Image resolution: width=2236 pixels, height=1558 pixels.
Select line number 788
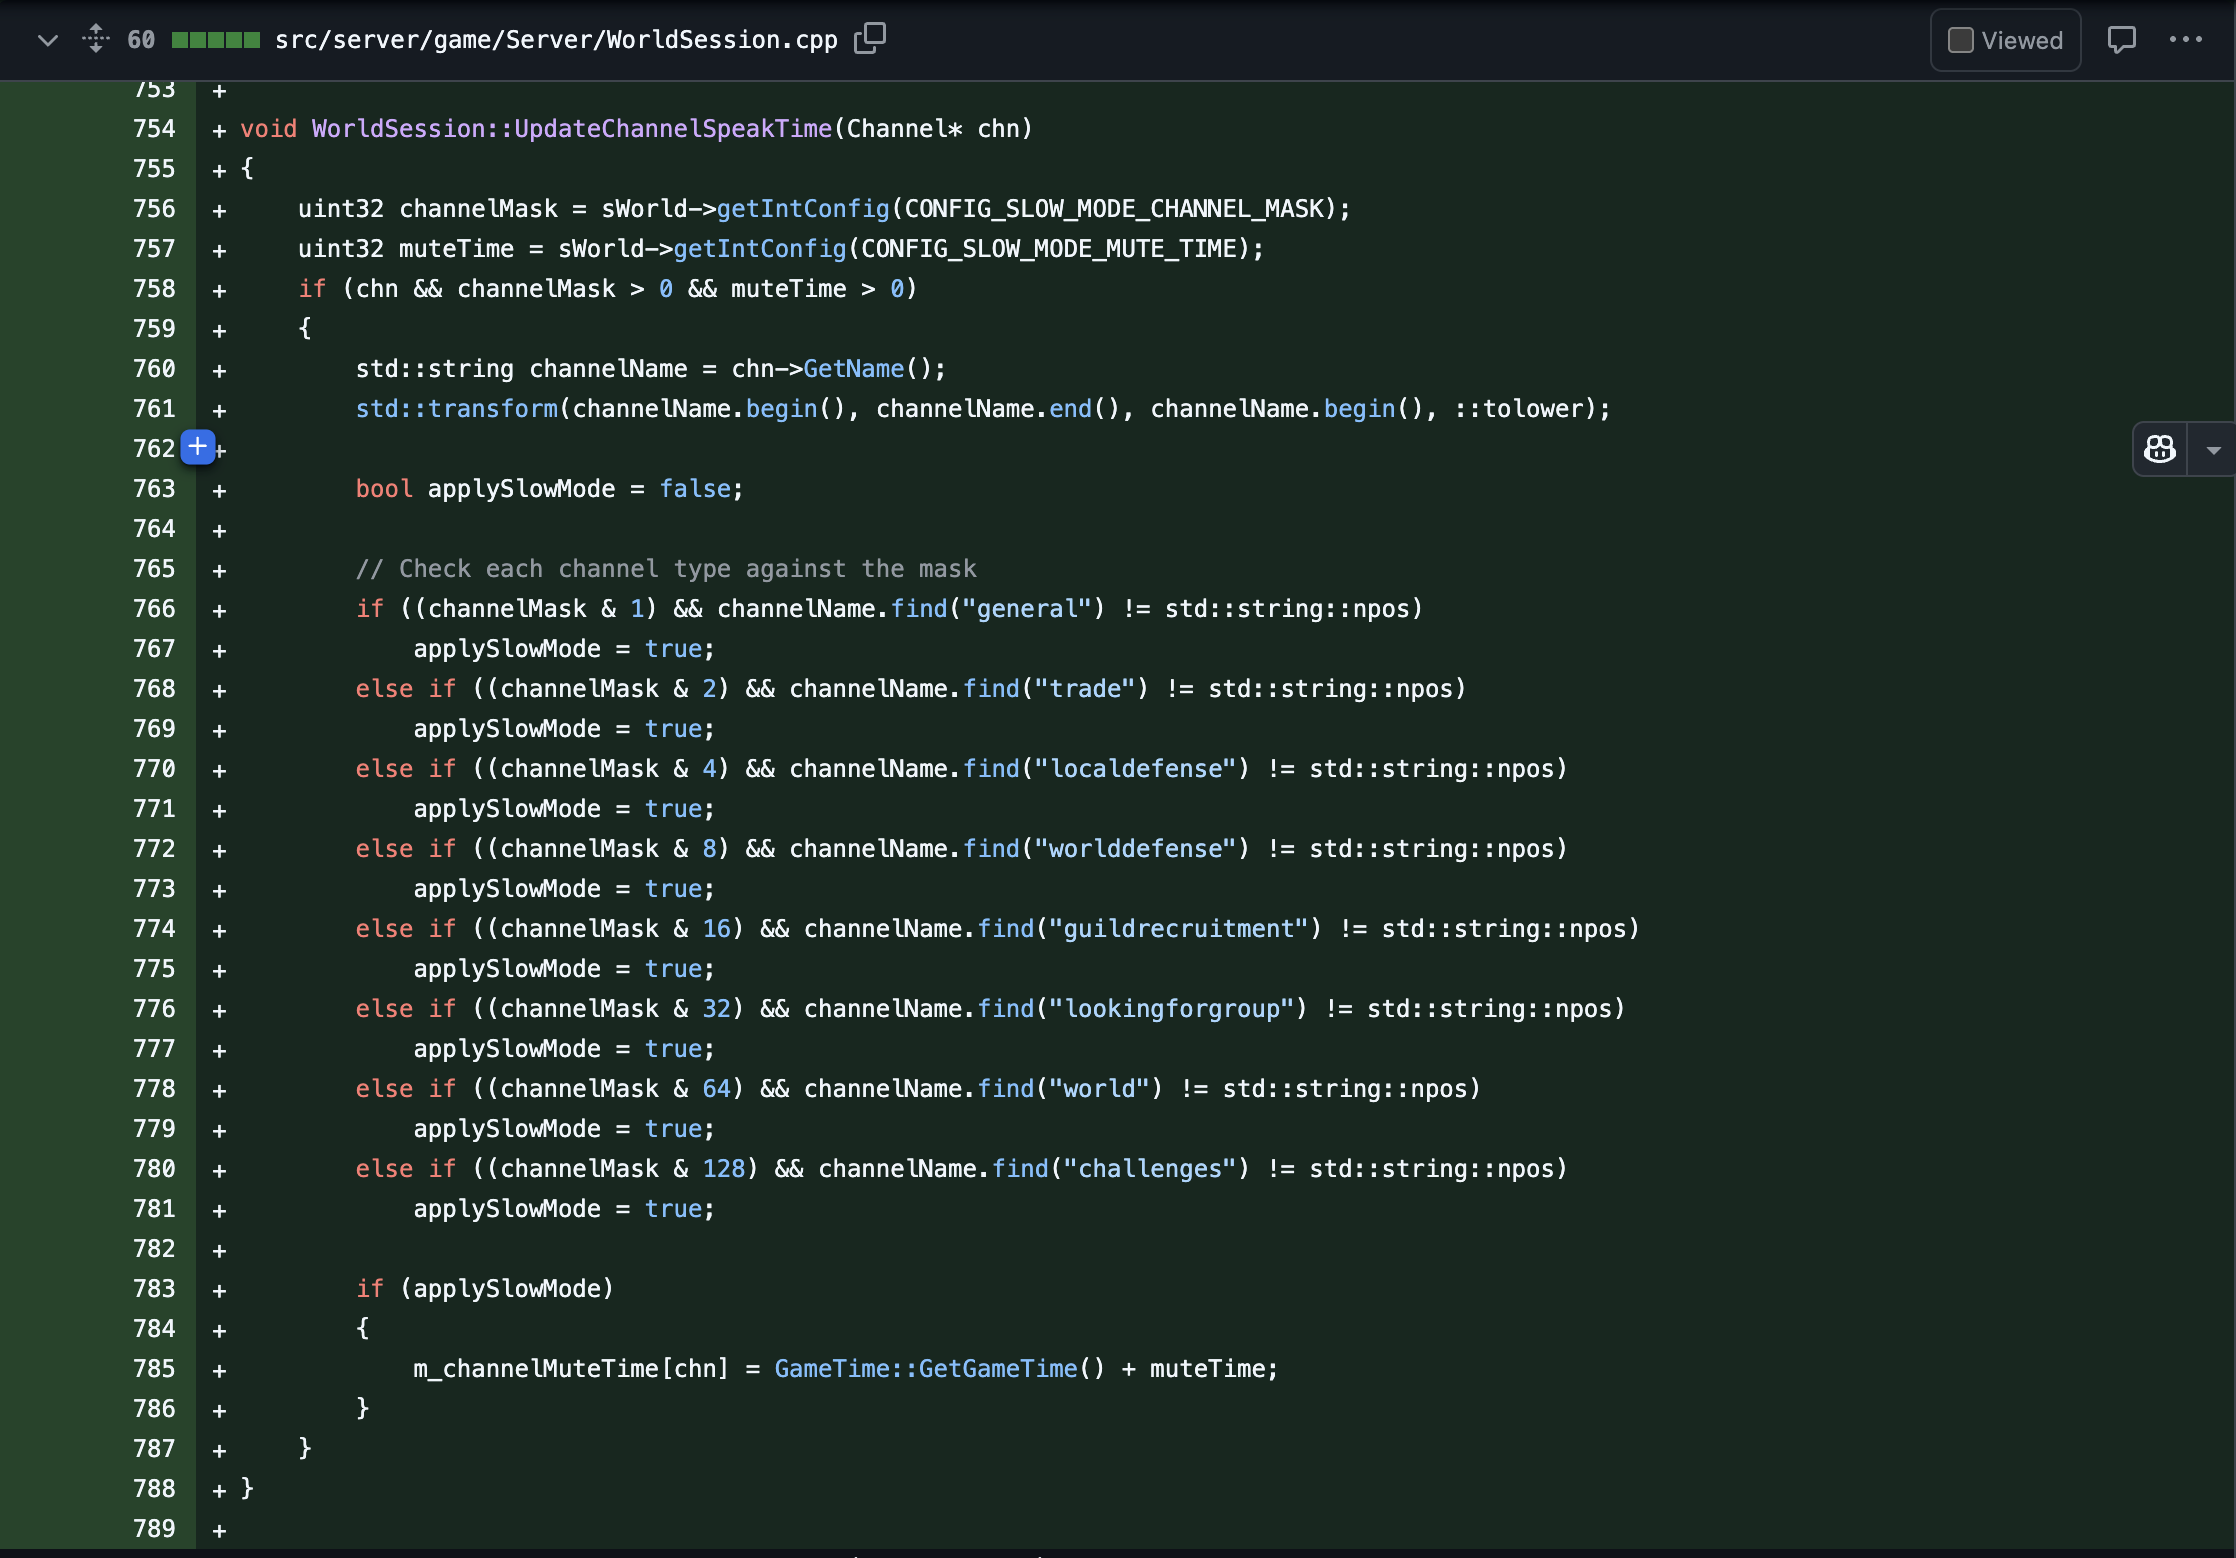coord(154,1489)
